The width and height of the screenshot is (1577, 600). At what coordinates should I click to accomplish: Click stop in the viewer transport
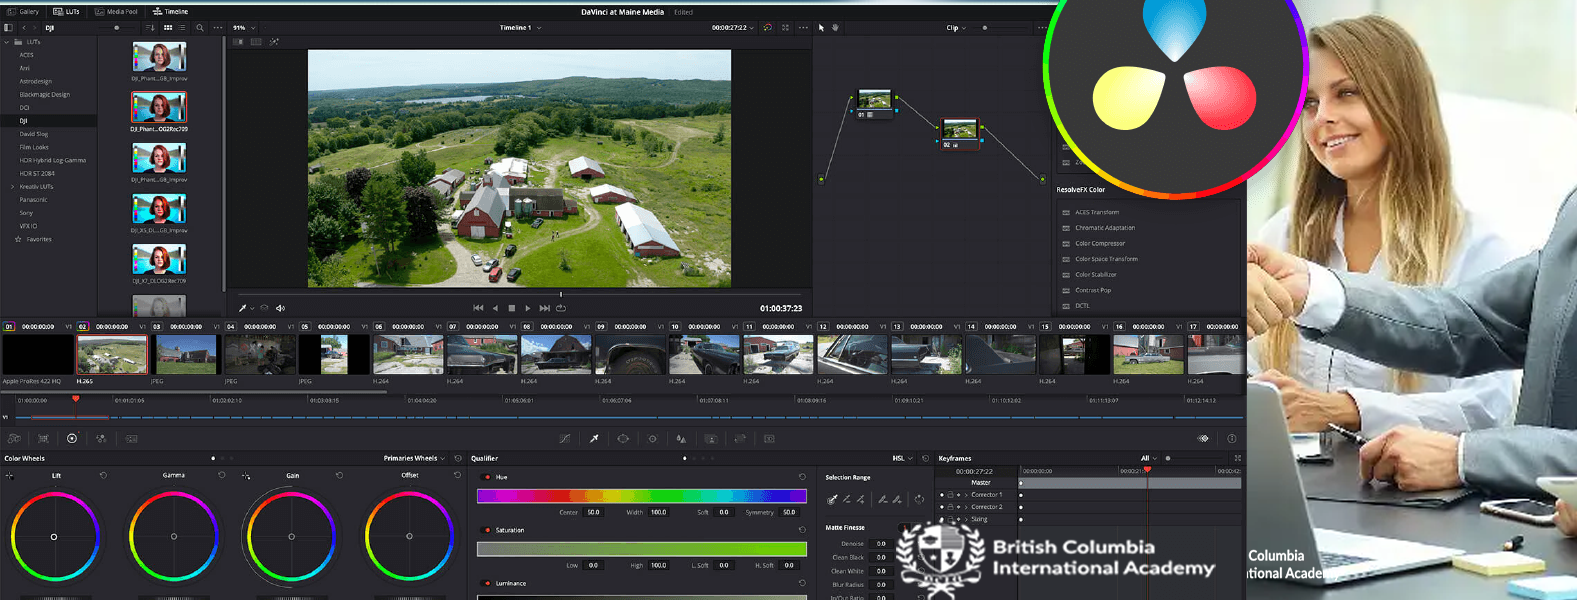click(511, 308)
